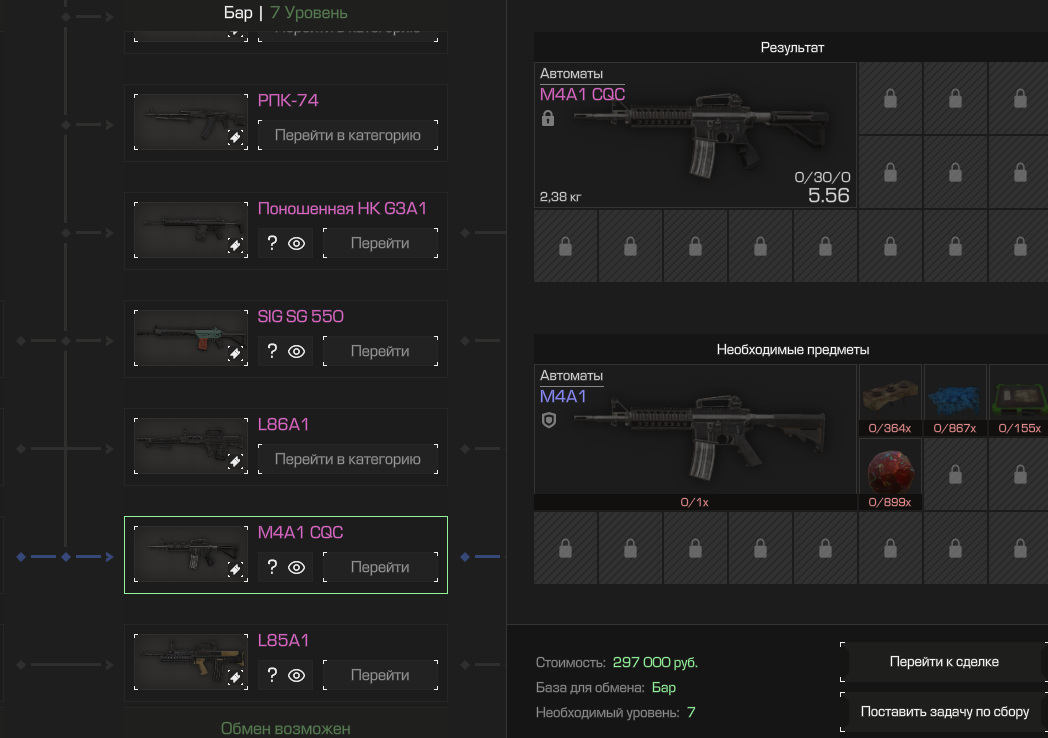The image size is (1048, 738).
Task: Select the brown item requiring 364x
Action: pyautogui.click(x=890, y=400)
